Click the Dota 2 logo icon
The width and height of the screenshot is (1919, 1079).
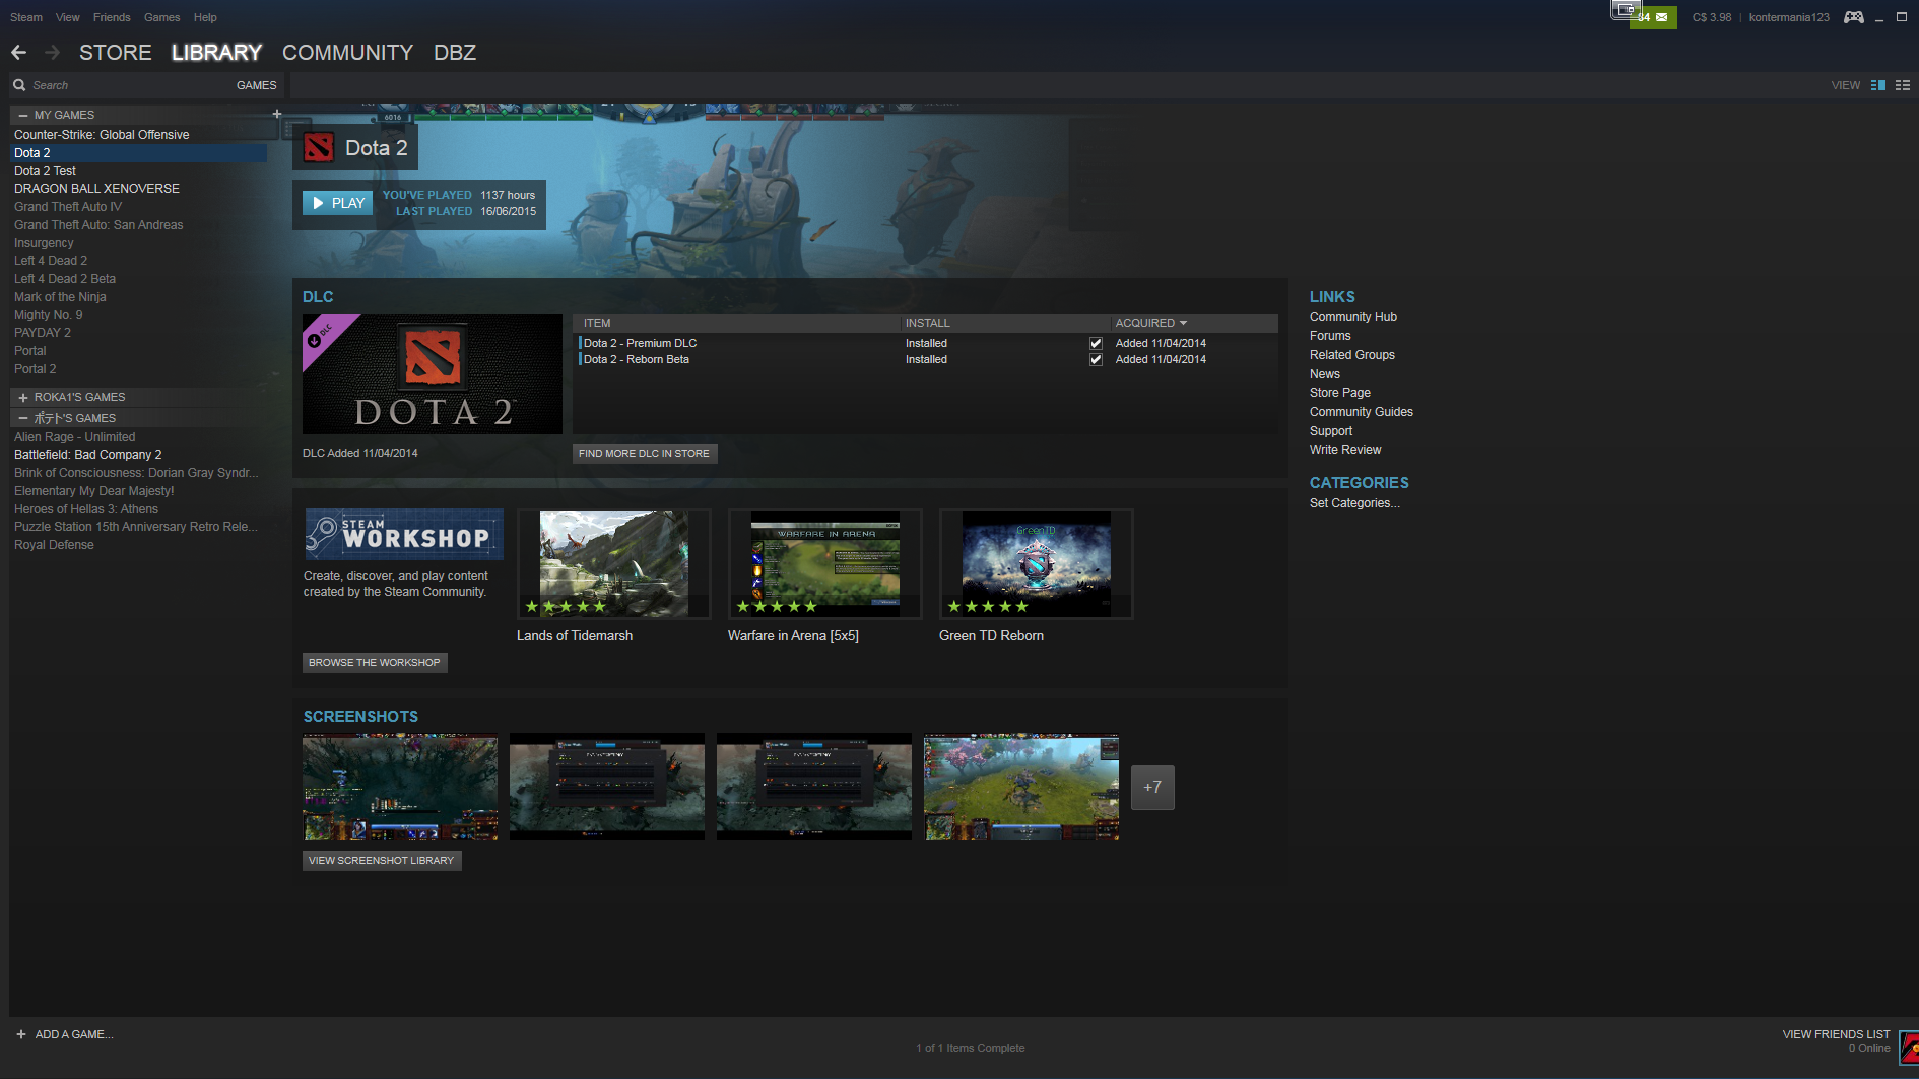point(319,148)
